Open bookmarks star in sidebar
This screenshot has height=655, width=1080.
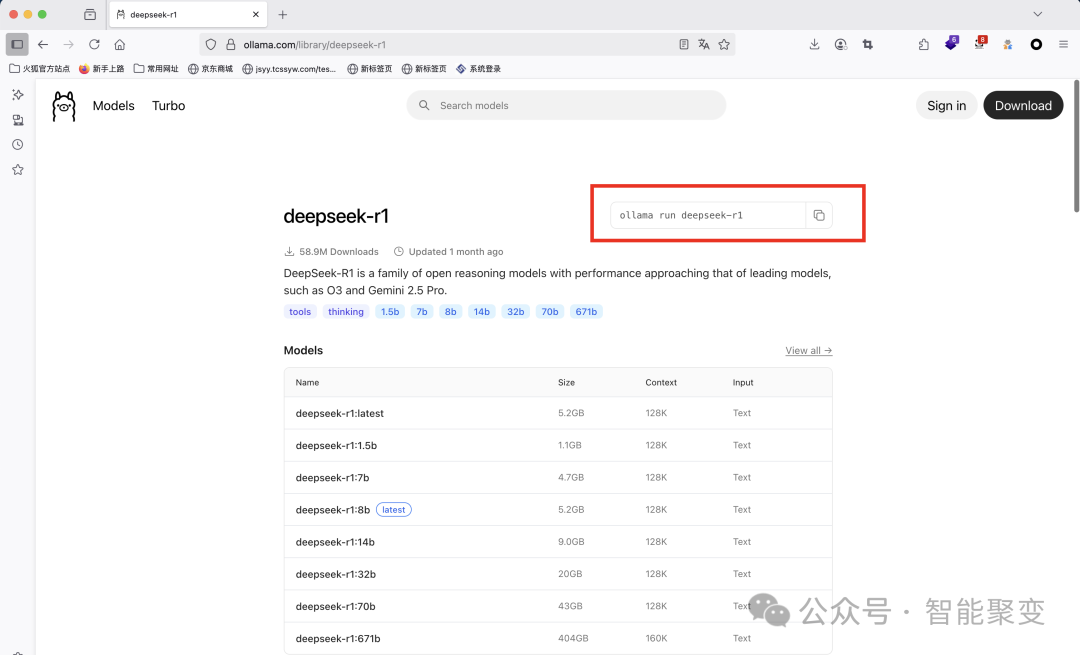pyautogui.click(x=18, y=169)
